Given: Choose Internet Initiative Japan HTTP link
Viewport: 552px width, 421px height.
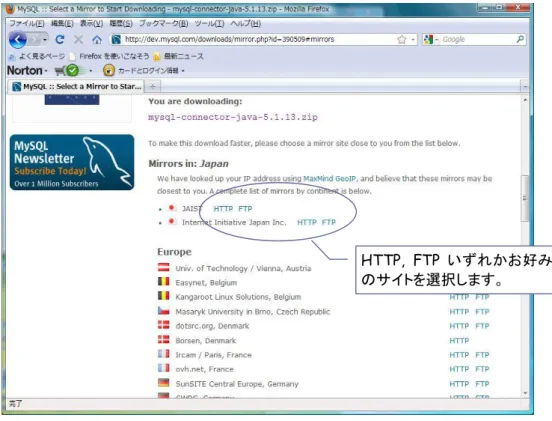Looking at the screenshot, I should 307,222.
